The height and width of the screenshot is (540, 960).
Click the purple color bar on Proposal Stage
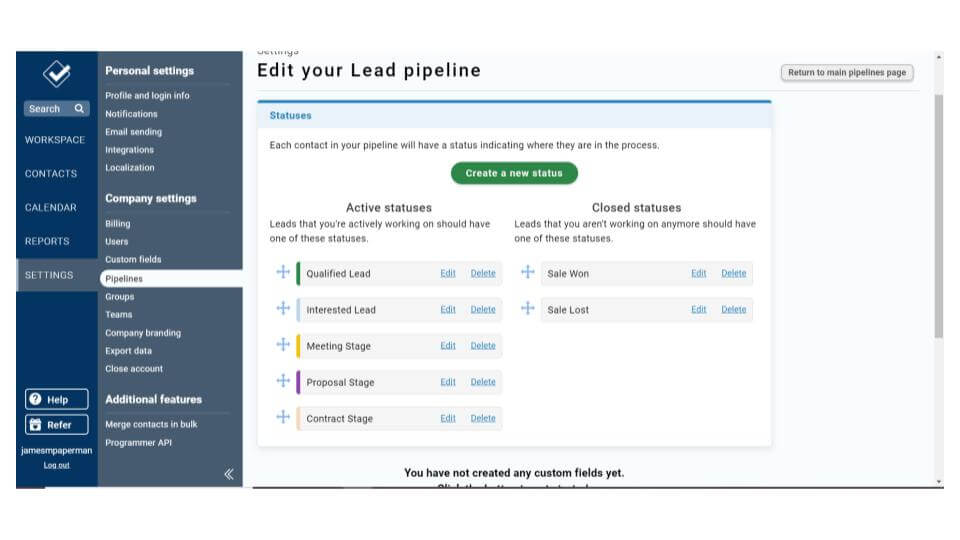[298, 382]
